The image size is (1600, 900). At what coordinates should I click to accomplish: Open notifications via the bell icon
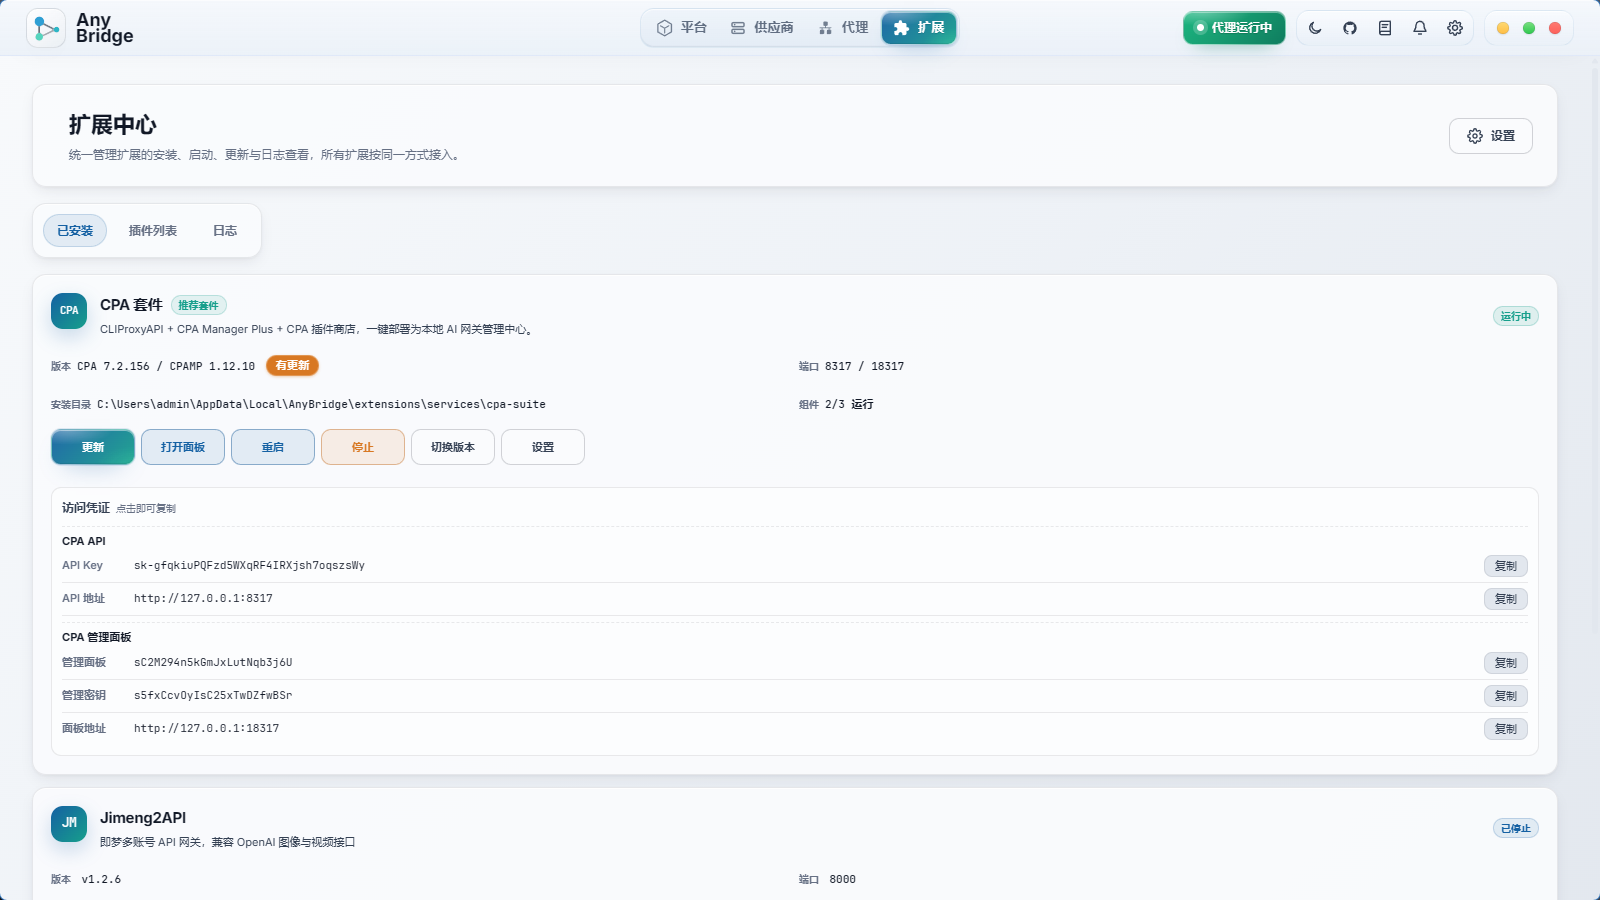pyautogui.click(x=1420, y=28)
